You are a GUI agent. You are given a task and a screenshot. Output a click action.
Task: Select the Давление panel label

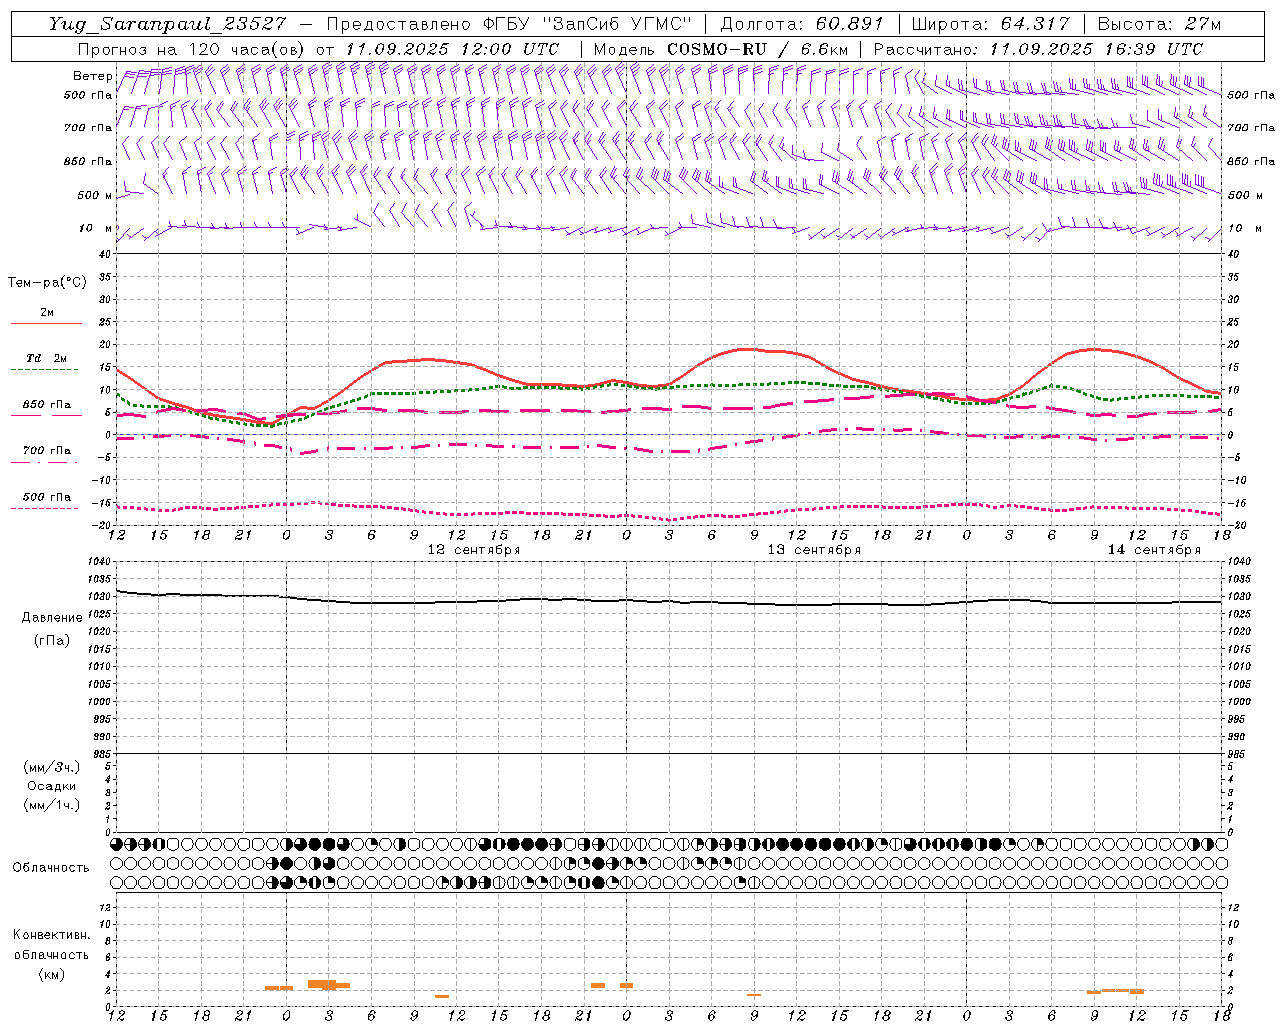point(52,618)
